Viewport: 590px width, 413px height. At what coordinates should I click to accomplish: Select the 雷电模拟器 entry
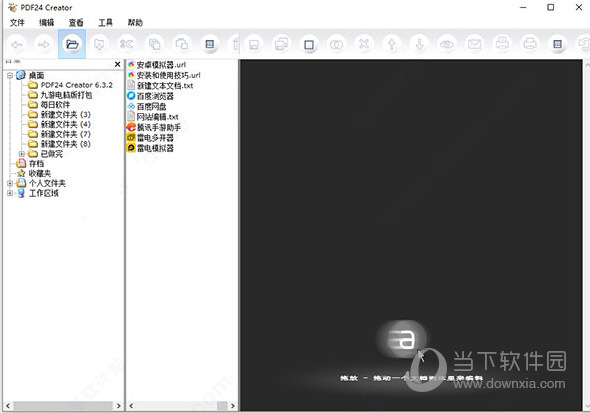click(155, 148)
